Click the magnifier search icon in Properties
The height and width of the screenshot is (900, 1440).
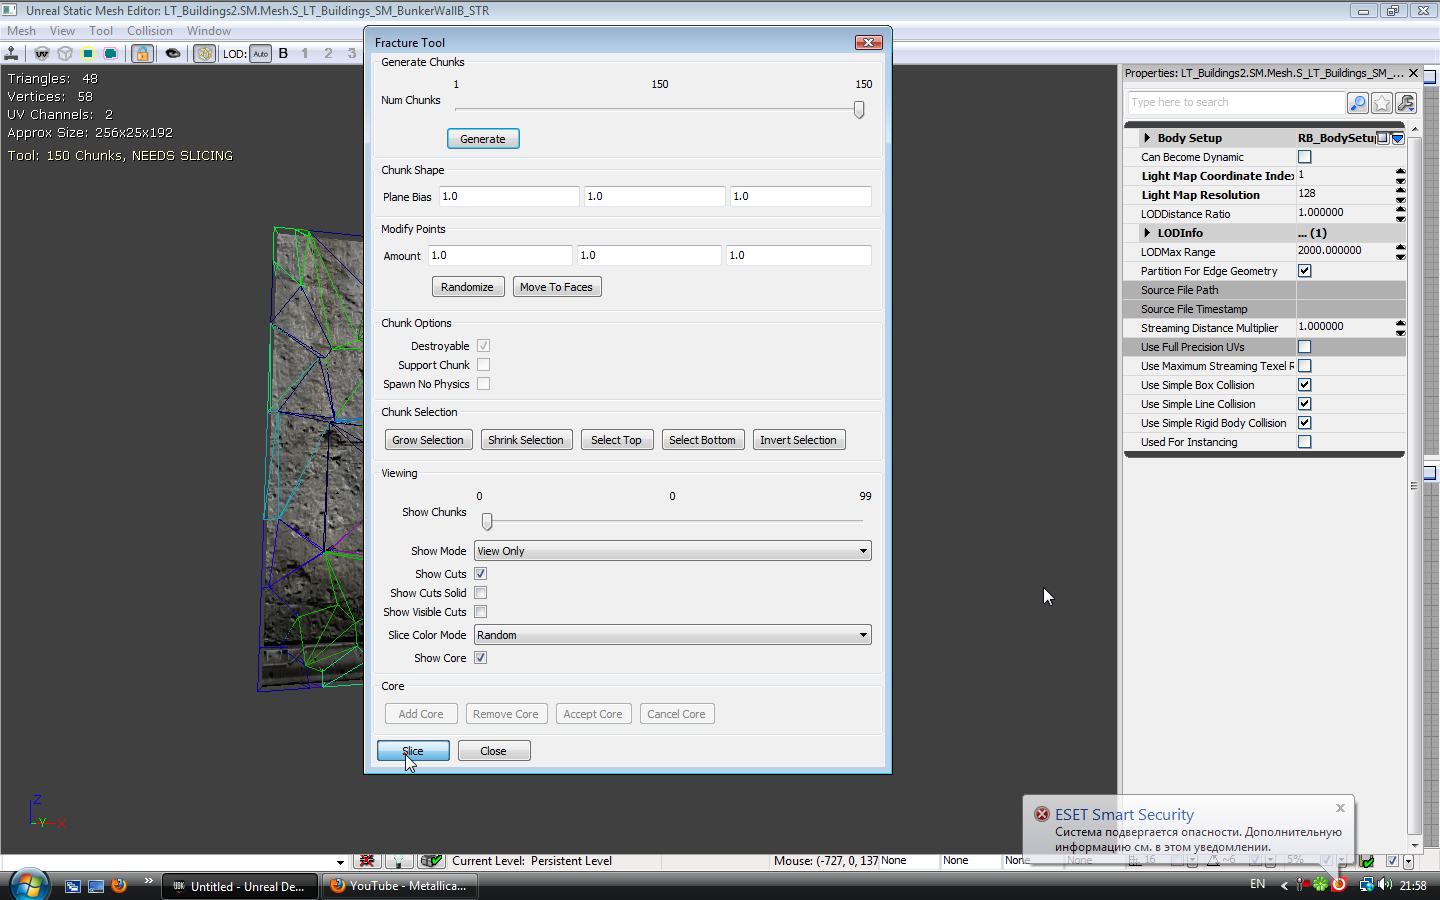tap(1357, 103)
